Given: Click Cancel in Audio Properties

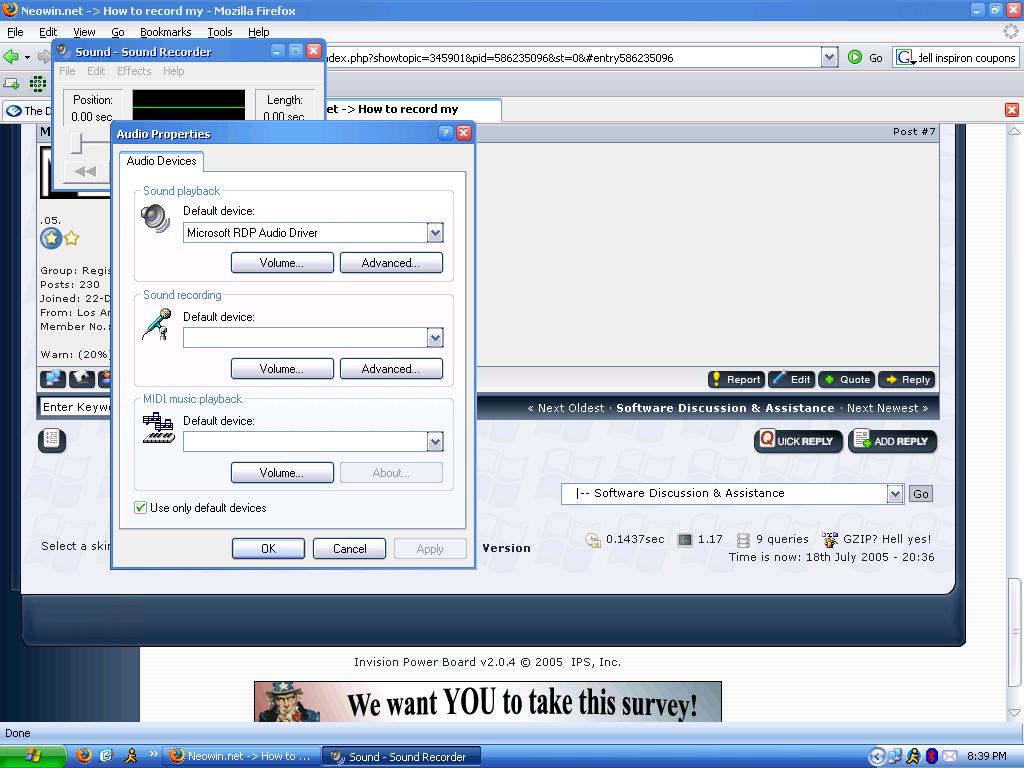Looking at the screenshot, I should (349, 549).
